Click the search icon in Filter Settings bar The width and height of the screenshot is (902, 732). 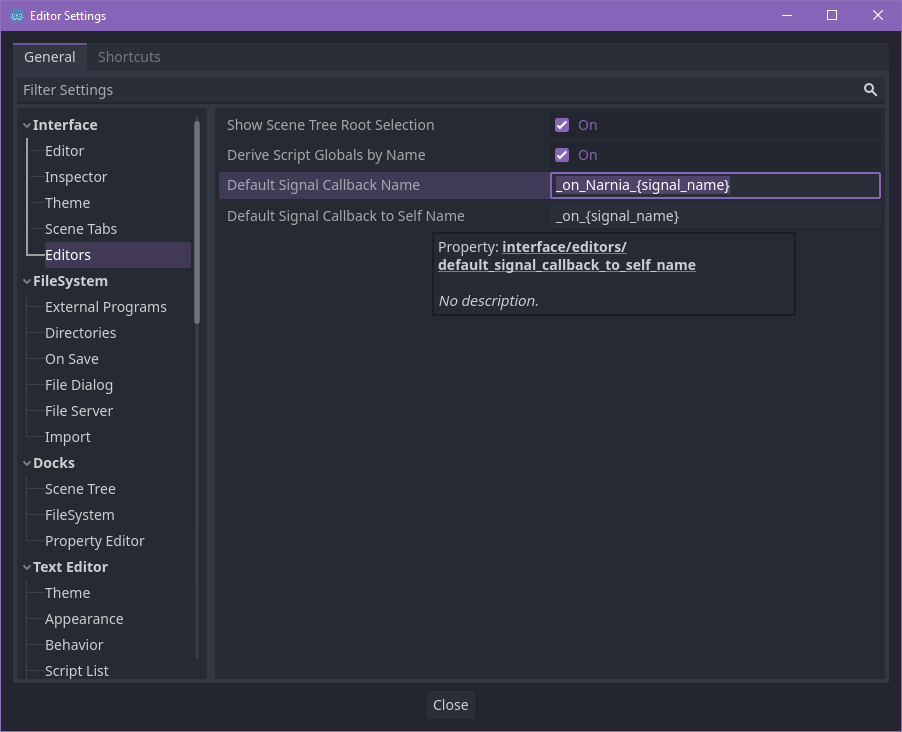[x=869, y=89]
